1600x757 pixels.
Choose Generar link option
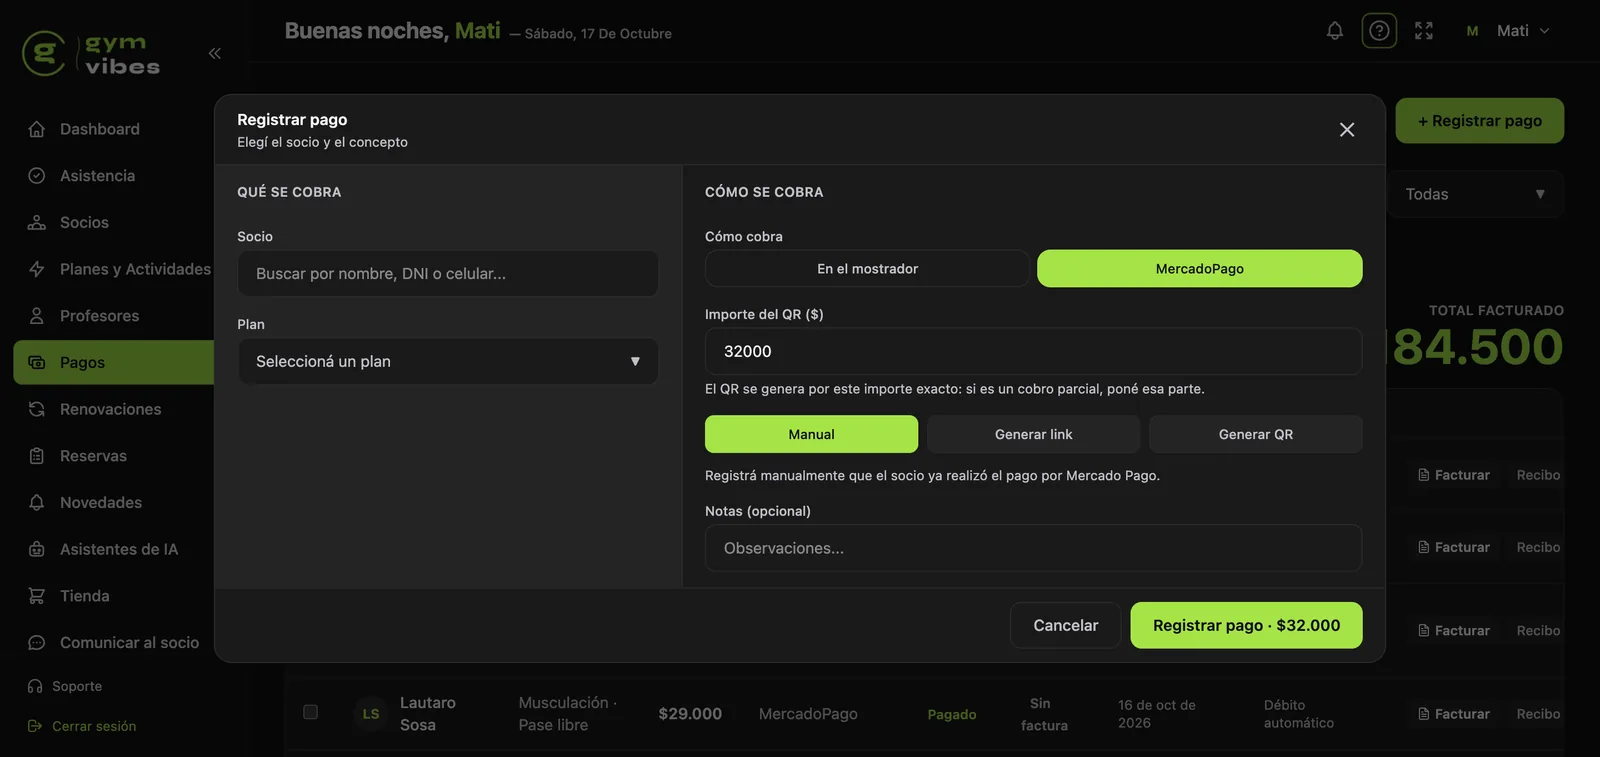1033,434
